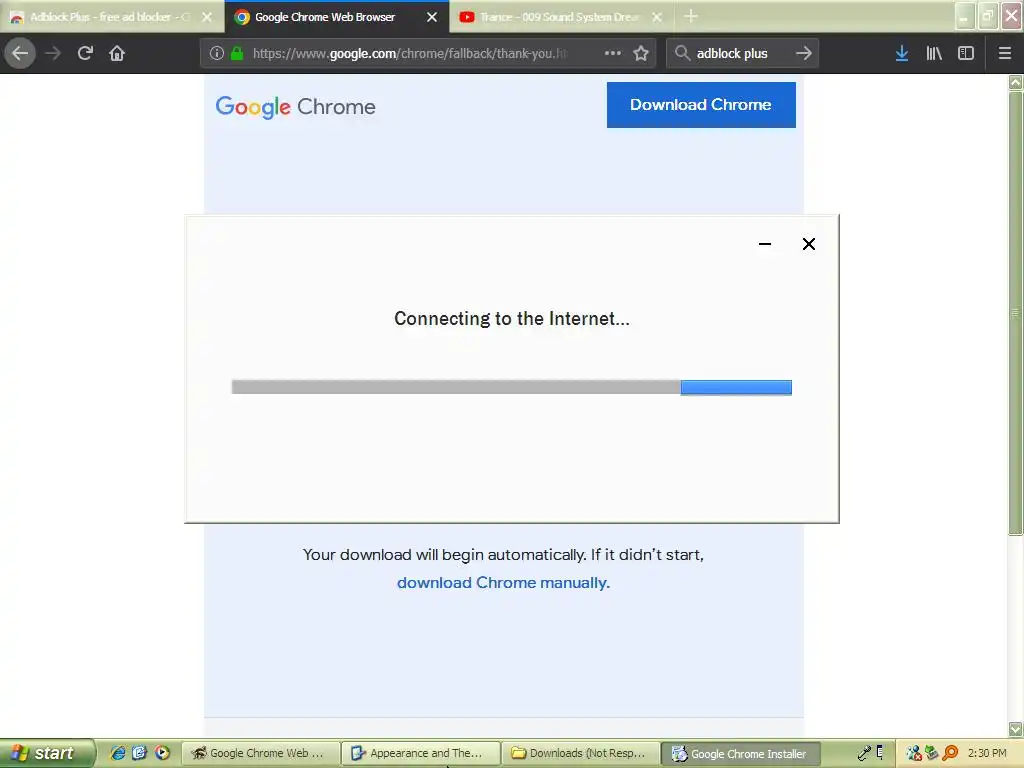Open the Firefox hamburger menu
1024x768 pixels.
point(1005,53)
